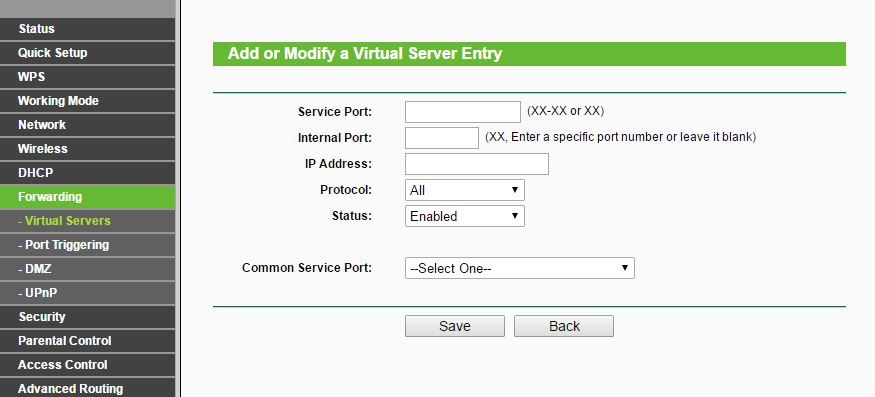Open Quick Setup in the sidebar
This screenshot has width=875, height=397.
(x=88, y=52)
